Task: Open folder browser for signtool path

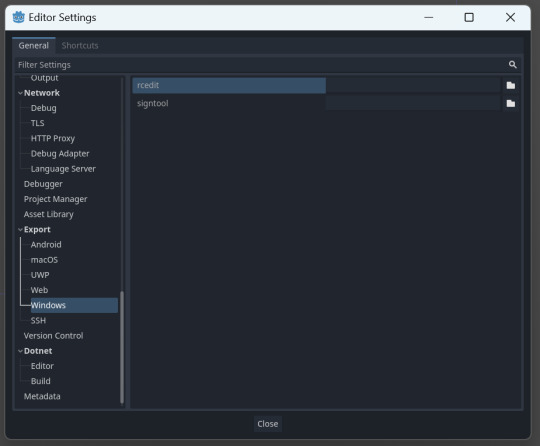Action: tap(511, 103)
